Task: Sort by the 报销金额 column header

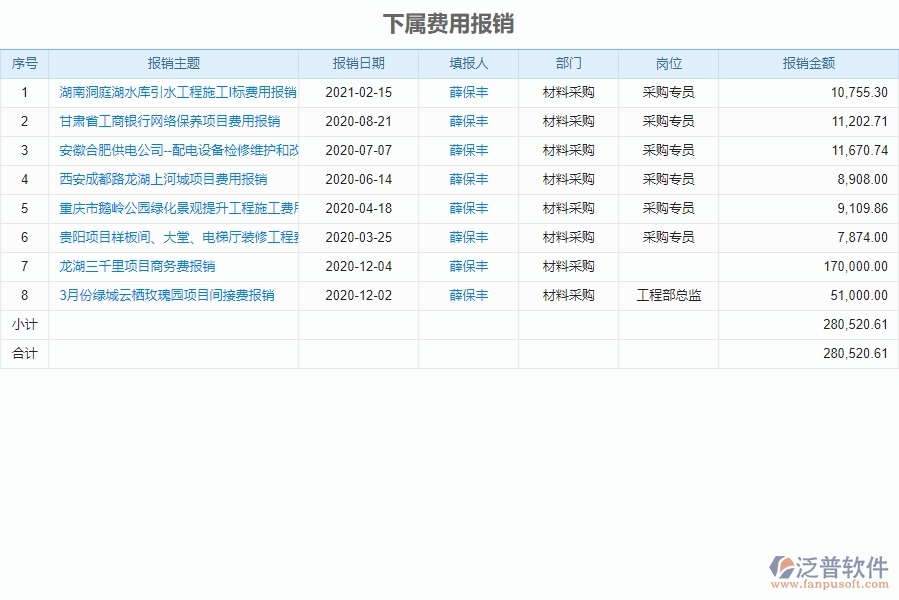Action: click(x=808, y=62)
